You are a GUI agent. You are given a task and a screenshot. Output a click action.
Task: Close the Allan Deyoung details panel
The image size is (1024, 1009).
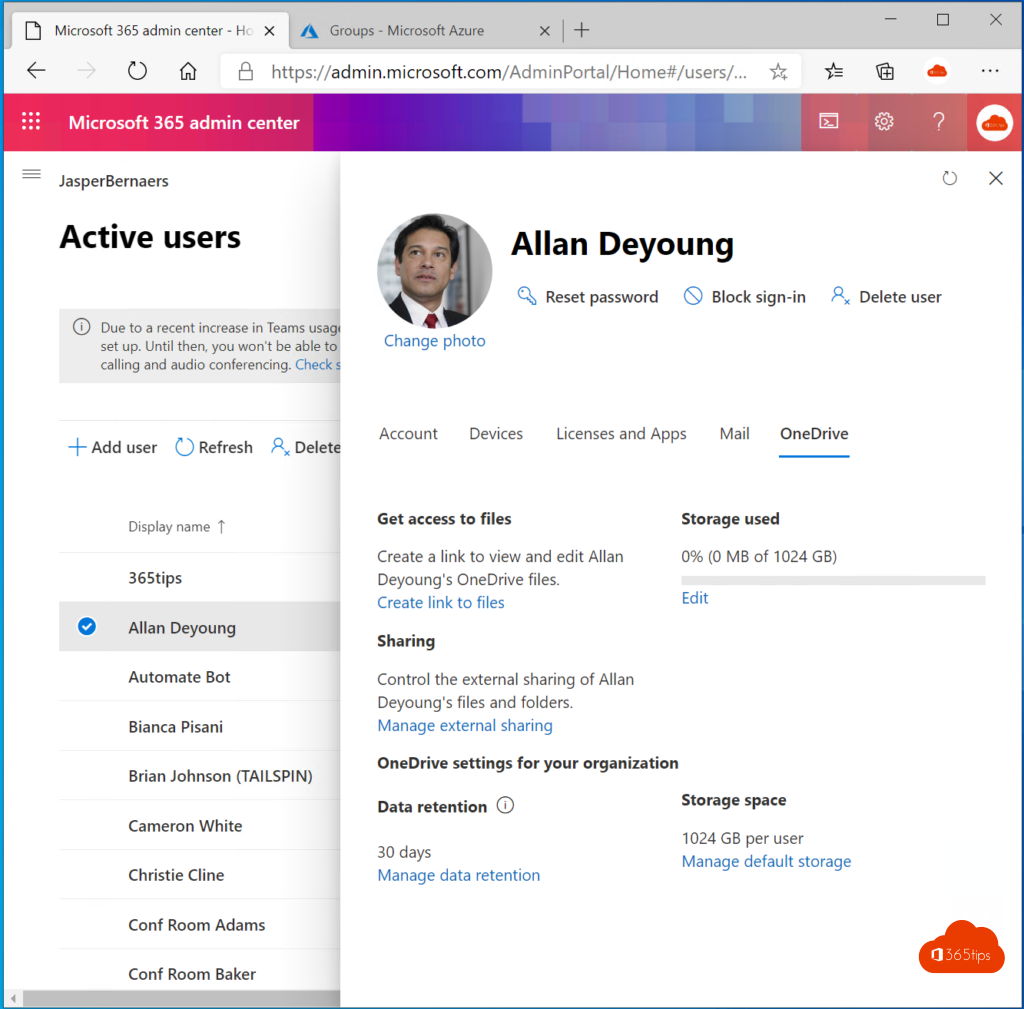(995, 178)
